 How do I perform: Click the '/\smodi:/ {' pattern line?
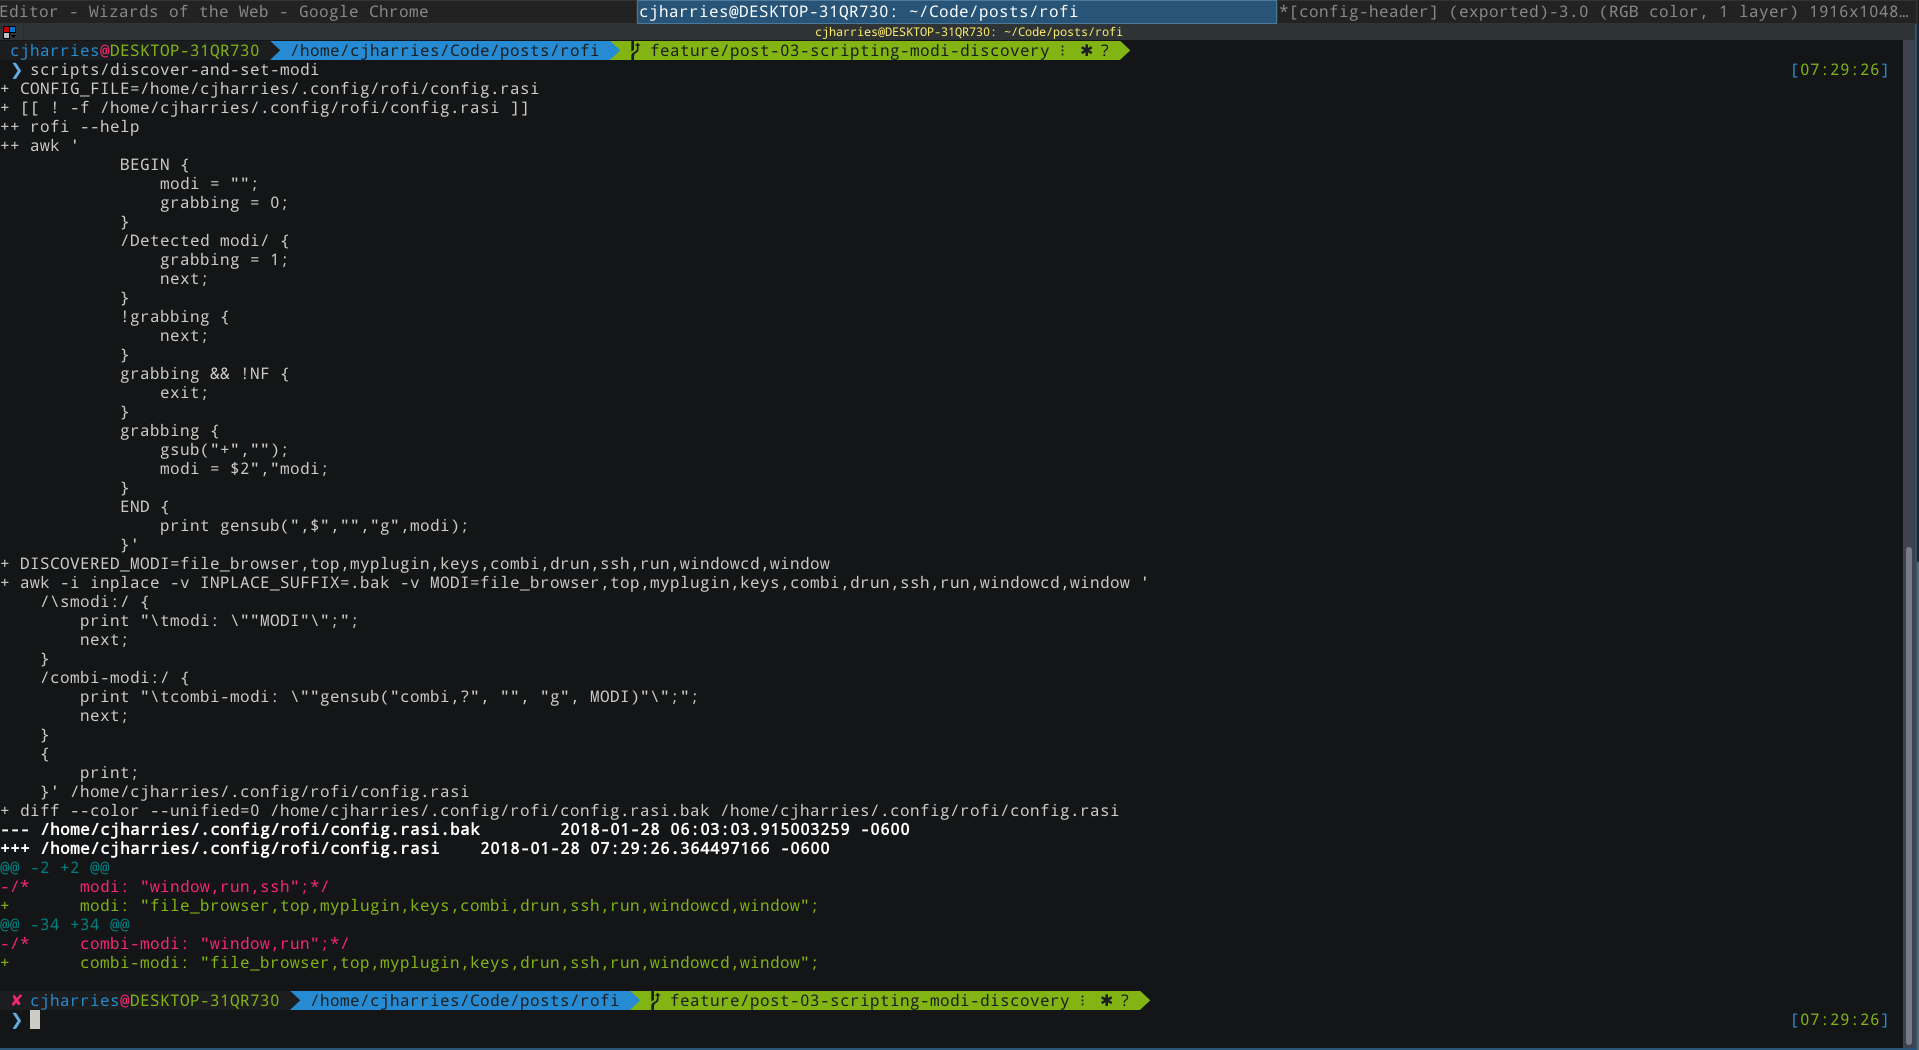click(x=95, y=602)
